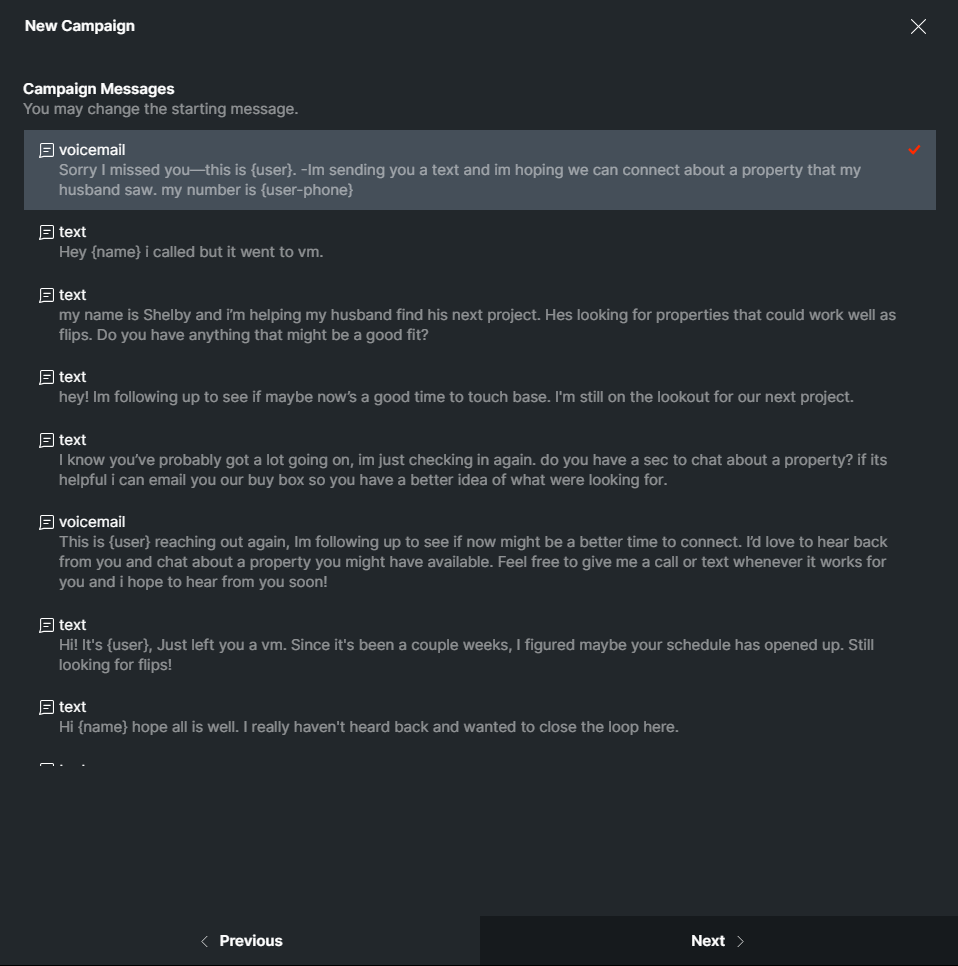Click the icon next to 'Hey {name} i called' text
The image size is (958, 966).
45,231
